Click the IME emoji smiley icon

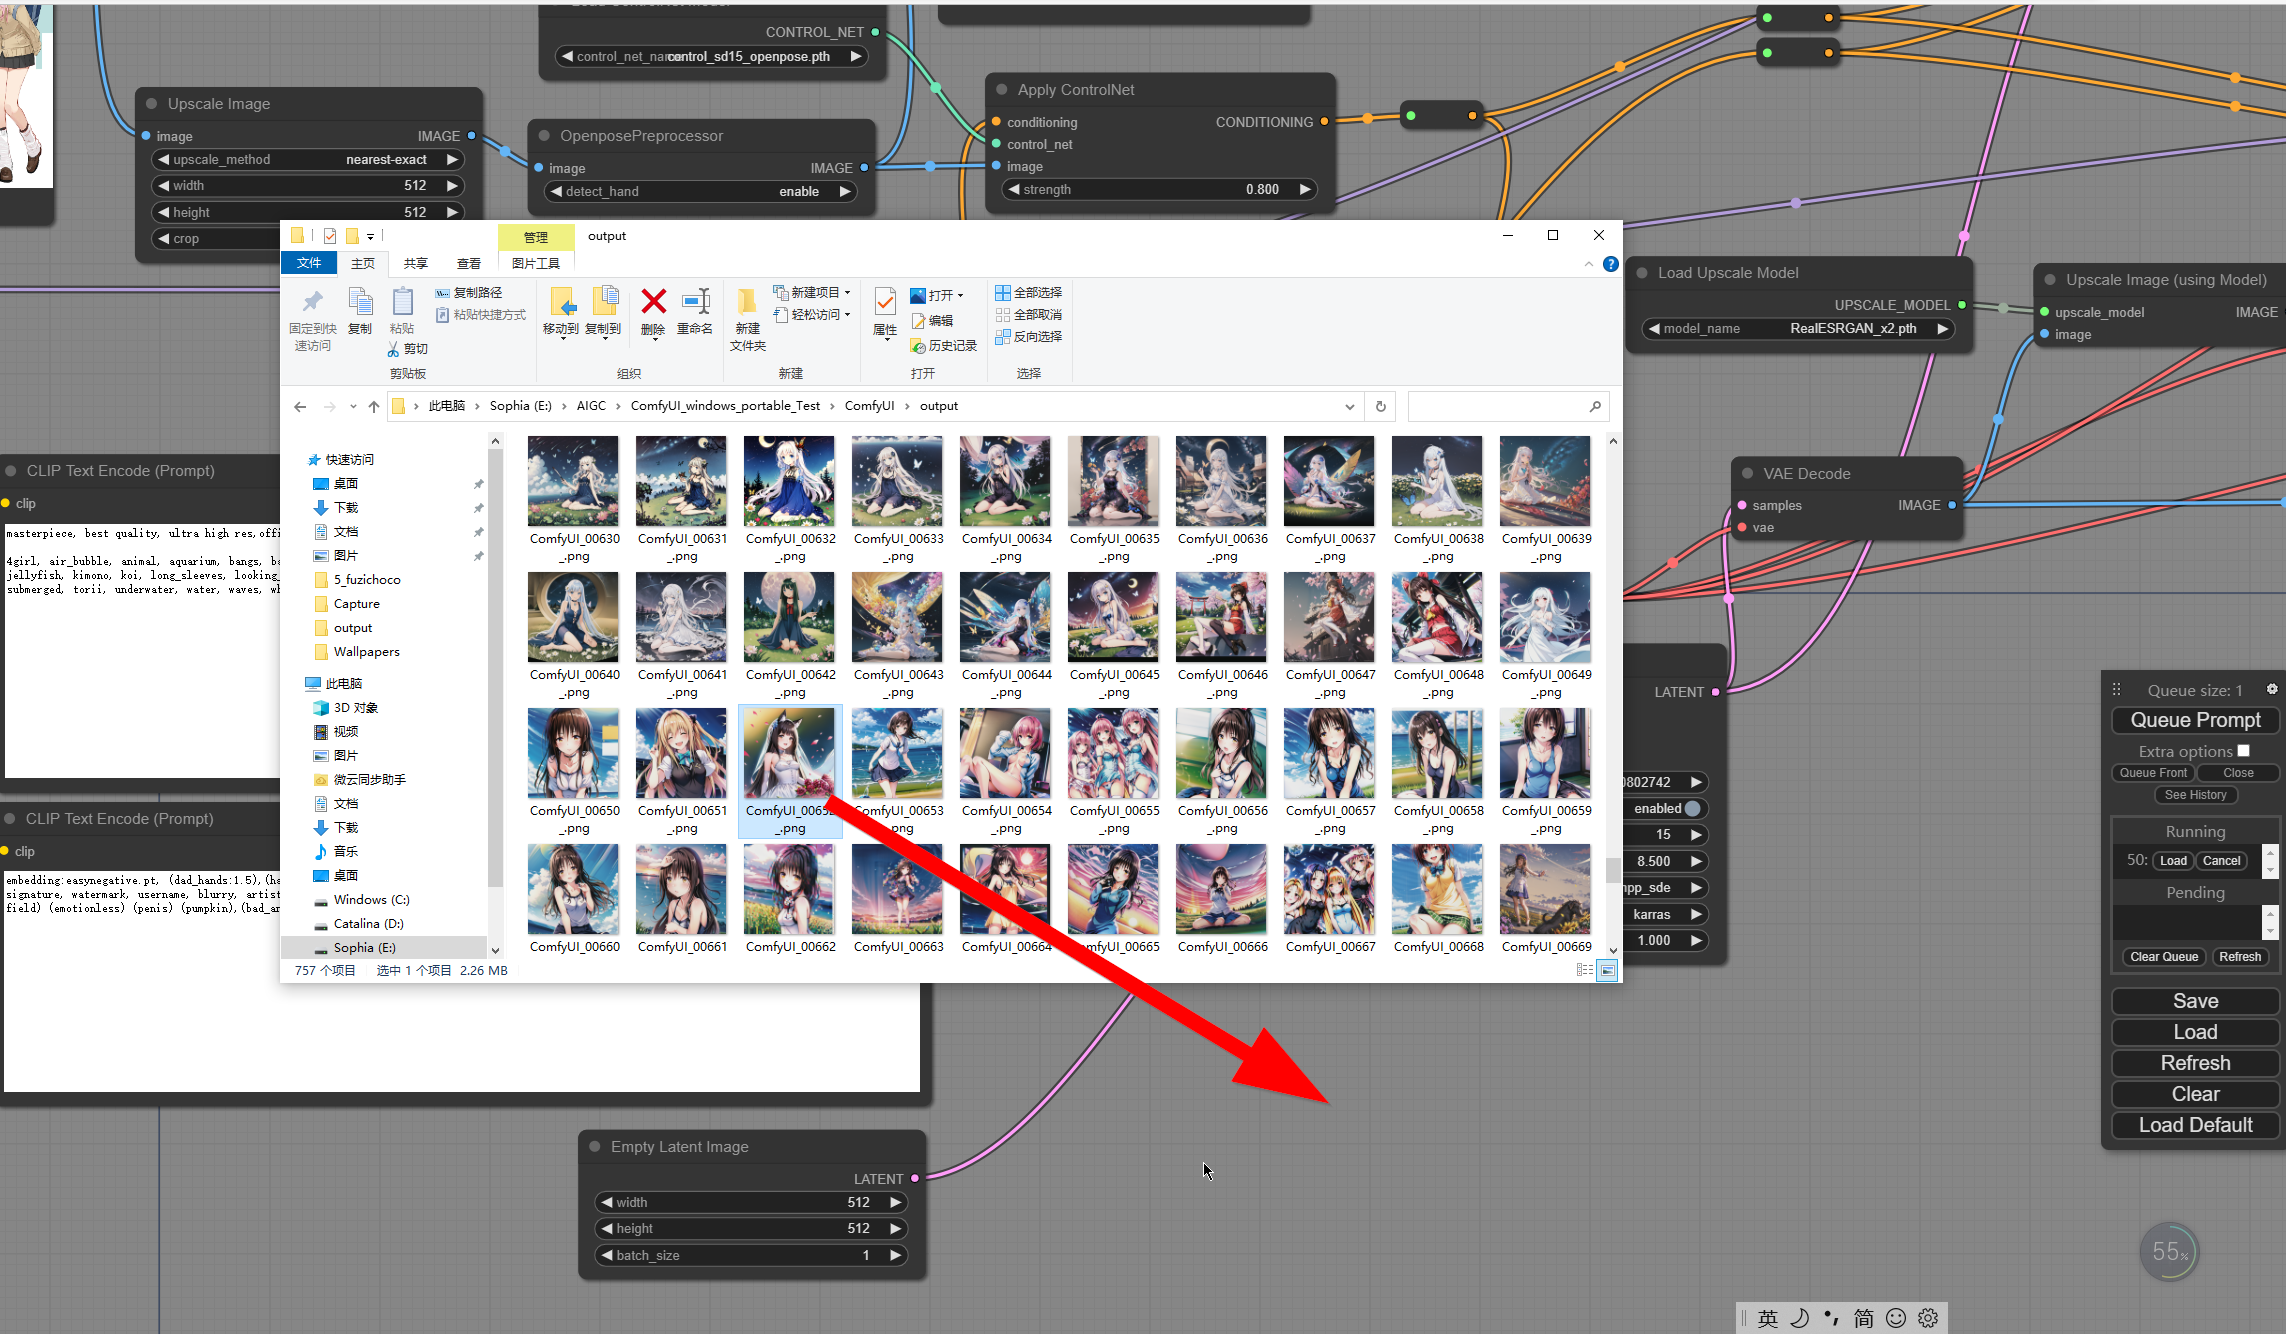click(x=1896, y=1318)
